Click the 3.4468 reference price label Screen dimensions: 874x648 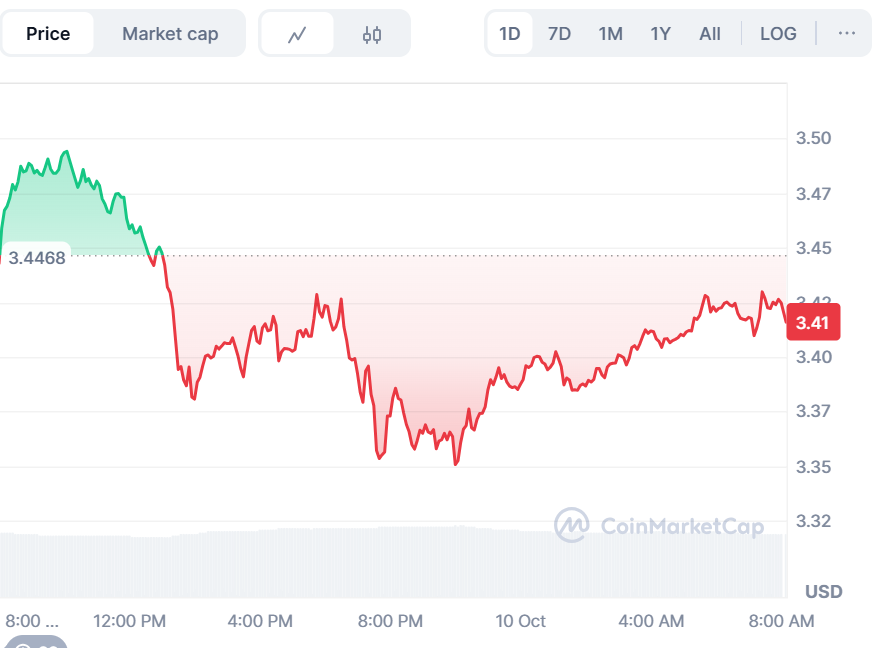click(38, 257)
